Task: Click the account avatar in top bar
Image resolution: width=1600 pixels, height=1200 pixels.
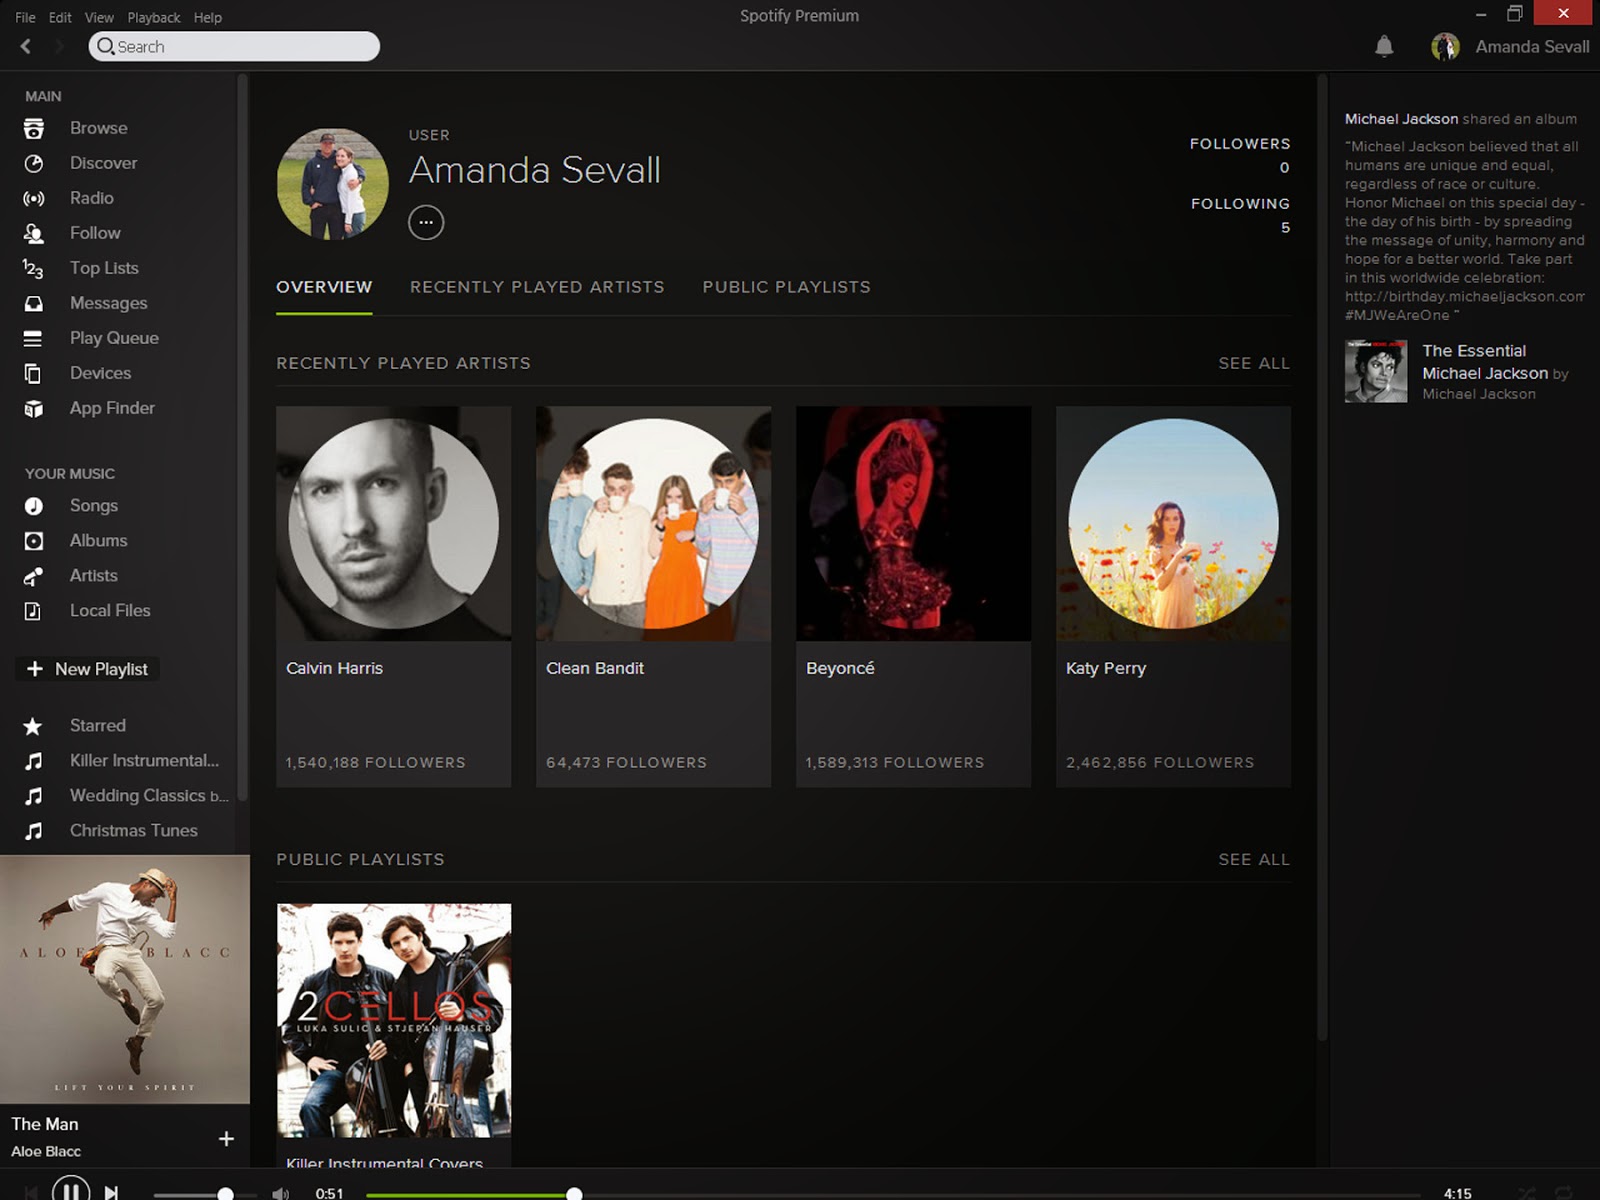Action: (1445, 47)
